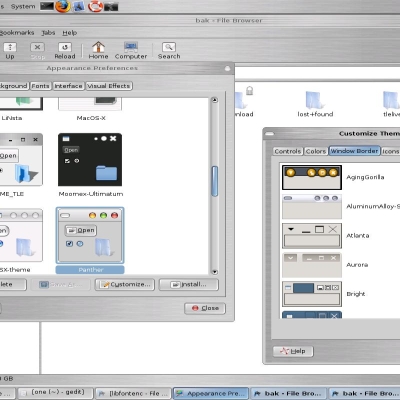
Task: Switch to gedit in taskbar
Action: (x=55, y=393)
